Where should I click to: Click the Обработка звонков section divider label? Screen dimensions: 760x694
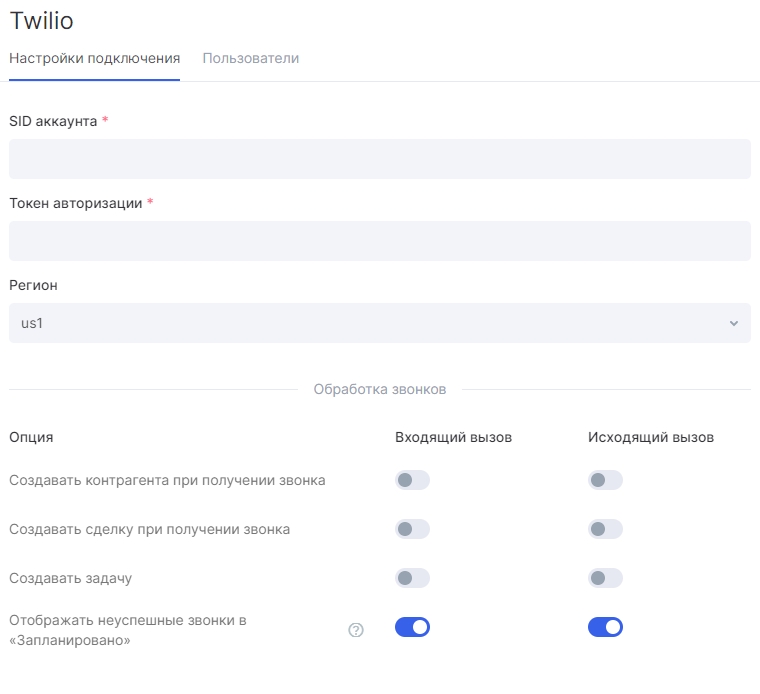pyautogui.click(x=380, y=389)
